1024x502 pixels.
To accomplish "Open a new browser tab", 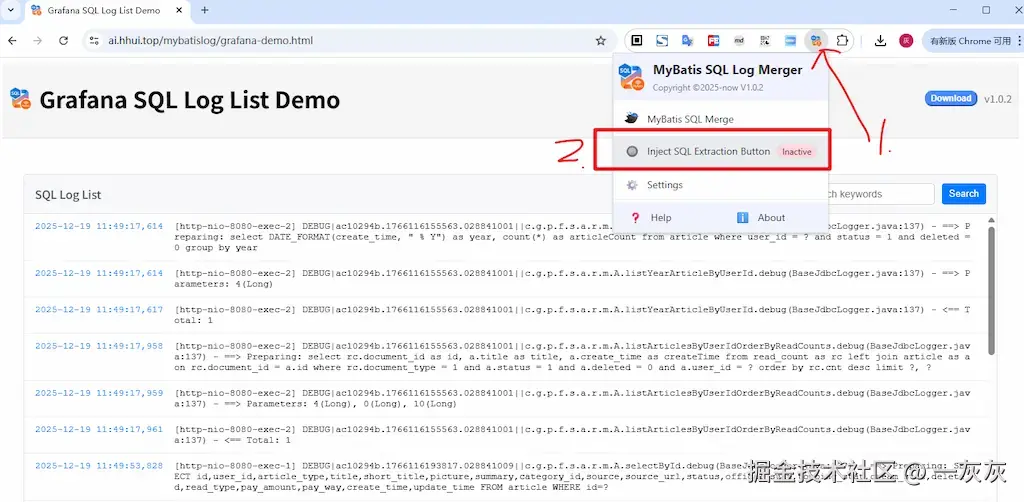I will tap(204, 10).
